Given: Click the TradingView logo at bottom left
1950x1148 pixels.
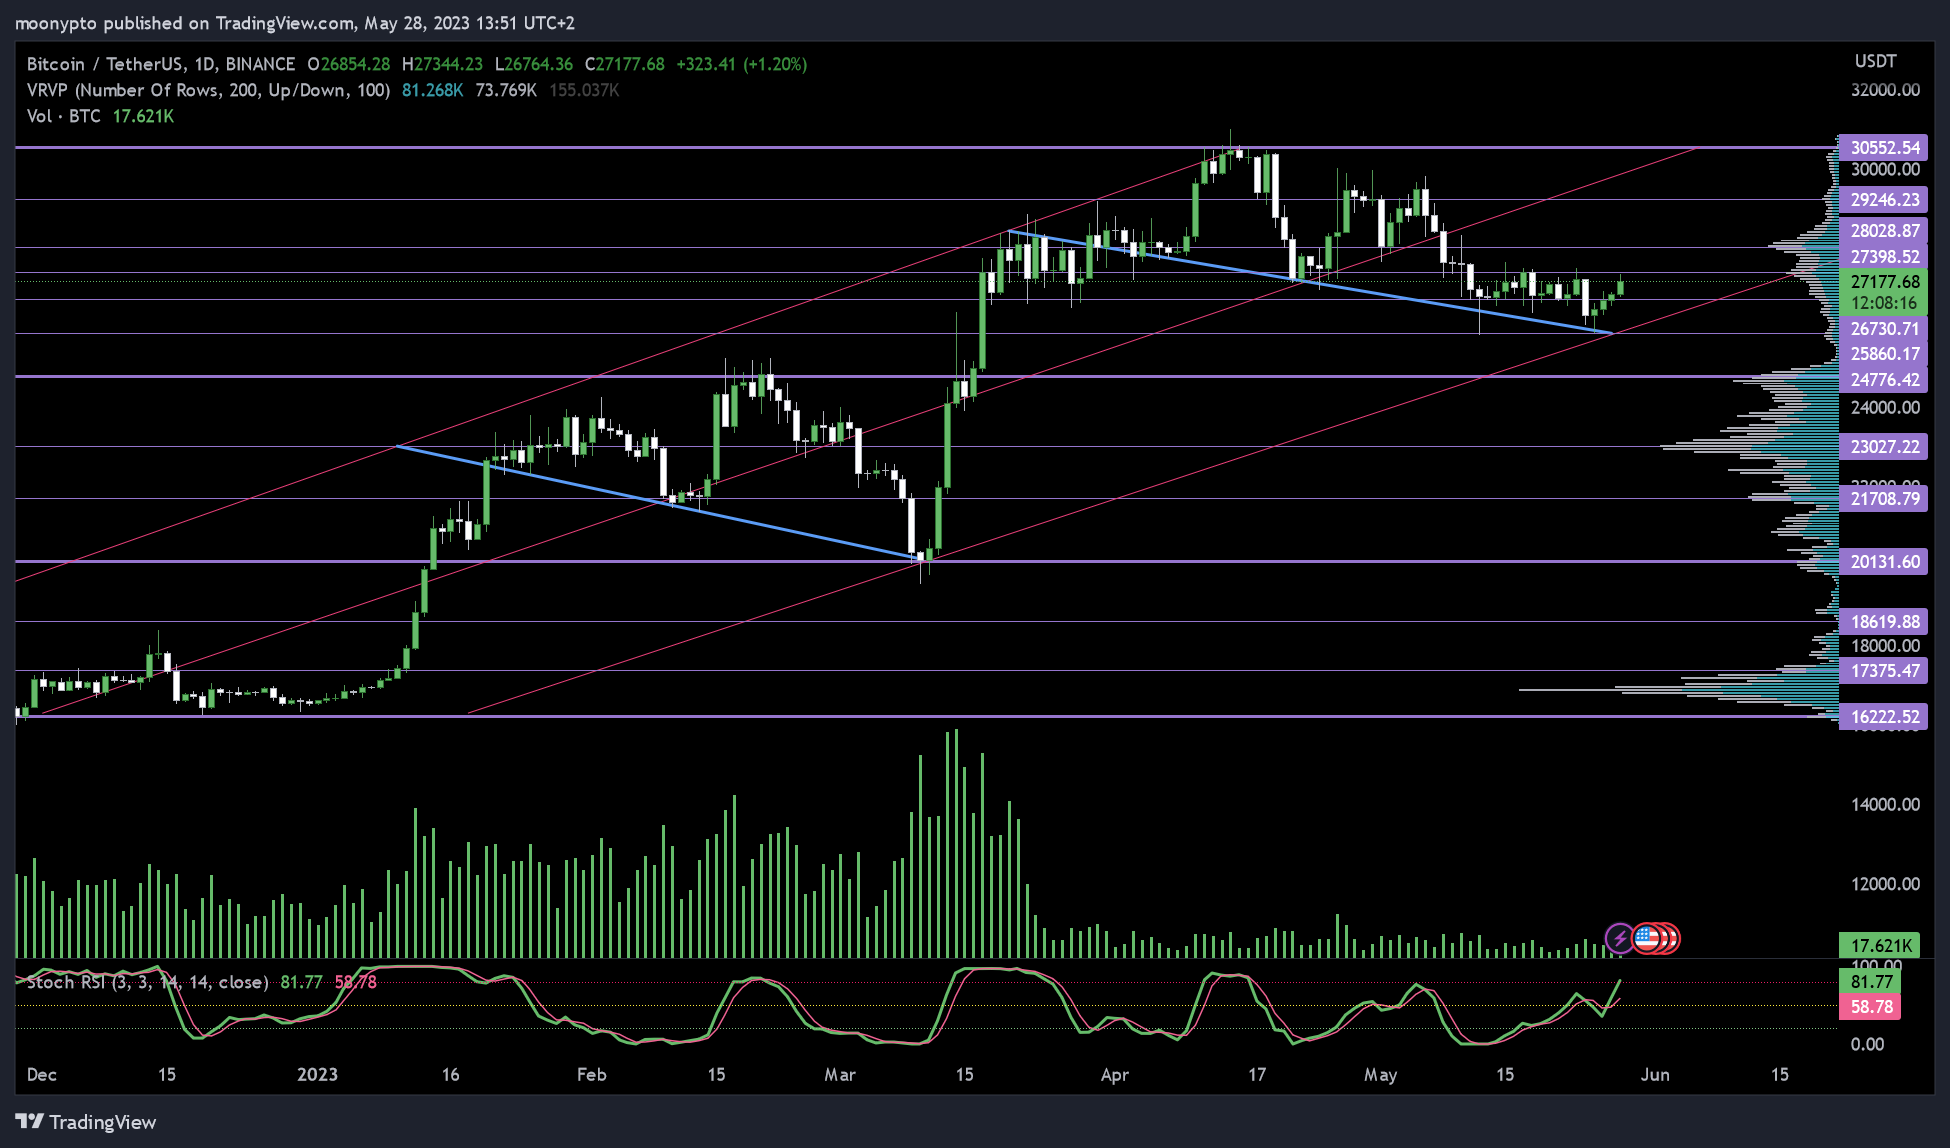Looking at the screenshot, I should 86,1122.
